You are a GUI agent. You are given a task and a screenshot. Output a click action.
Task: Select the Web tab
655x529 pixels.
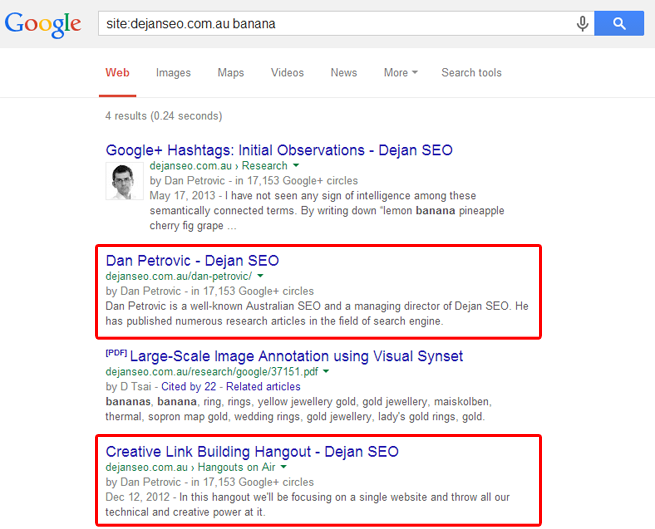click(x=117, y=73)
